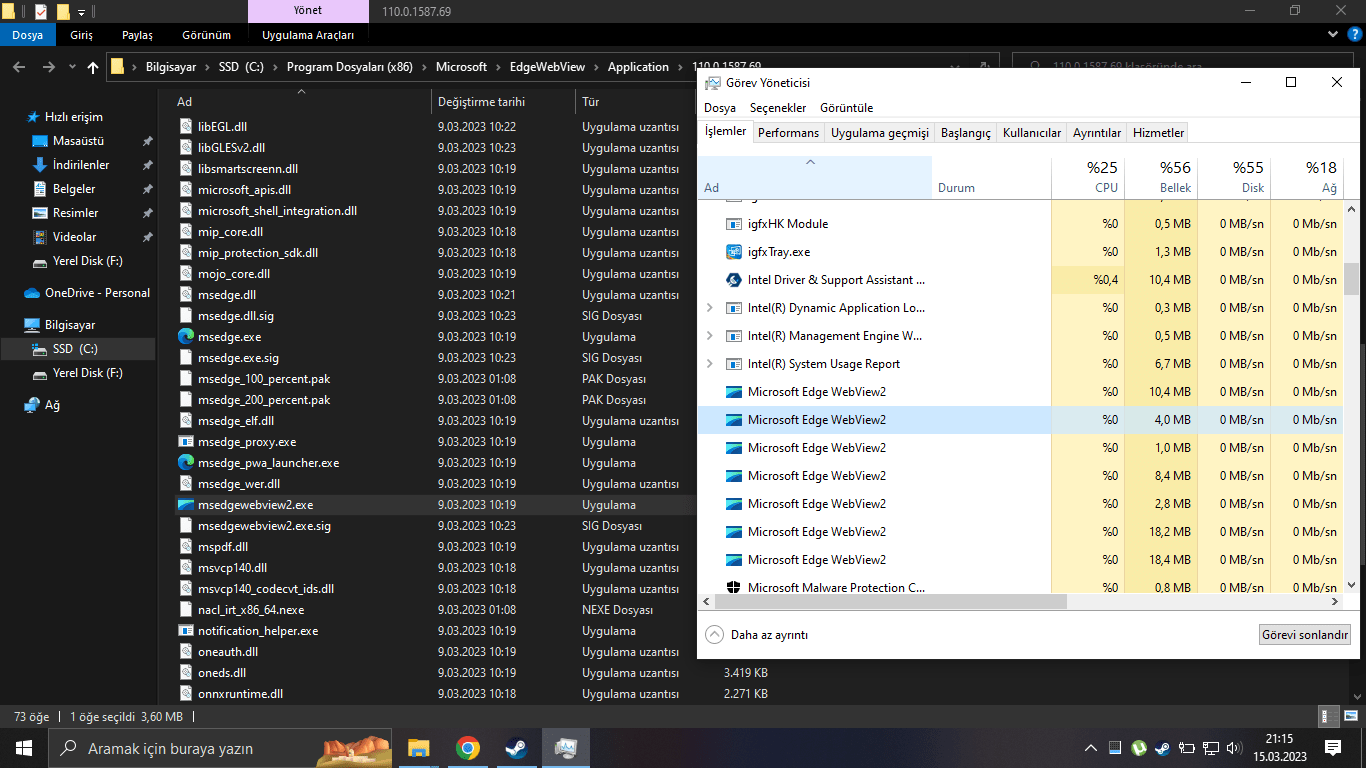Viewport: 1366px width, 768px height.
Task: Open the Customize Quick Access Toolbar dropdown
Action: pyautogui.click(x=81, y=12)
